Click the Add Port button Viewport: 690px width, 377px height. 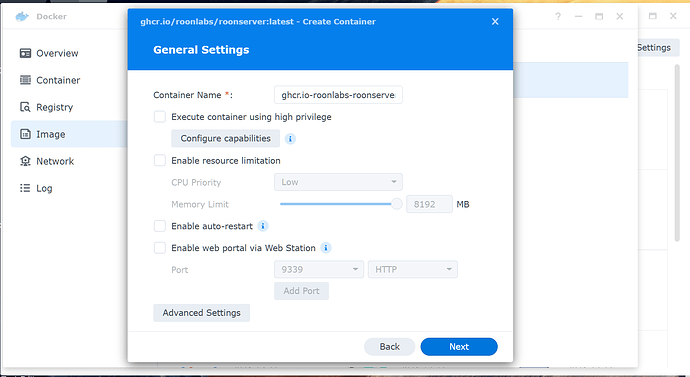coord(301,291)
